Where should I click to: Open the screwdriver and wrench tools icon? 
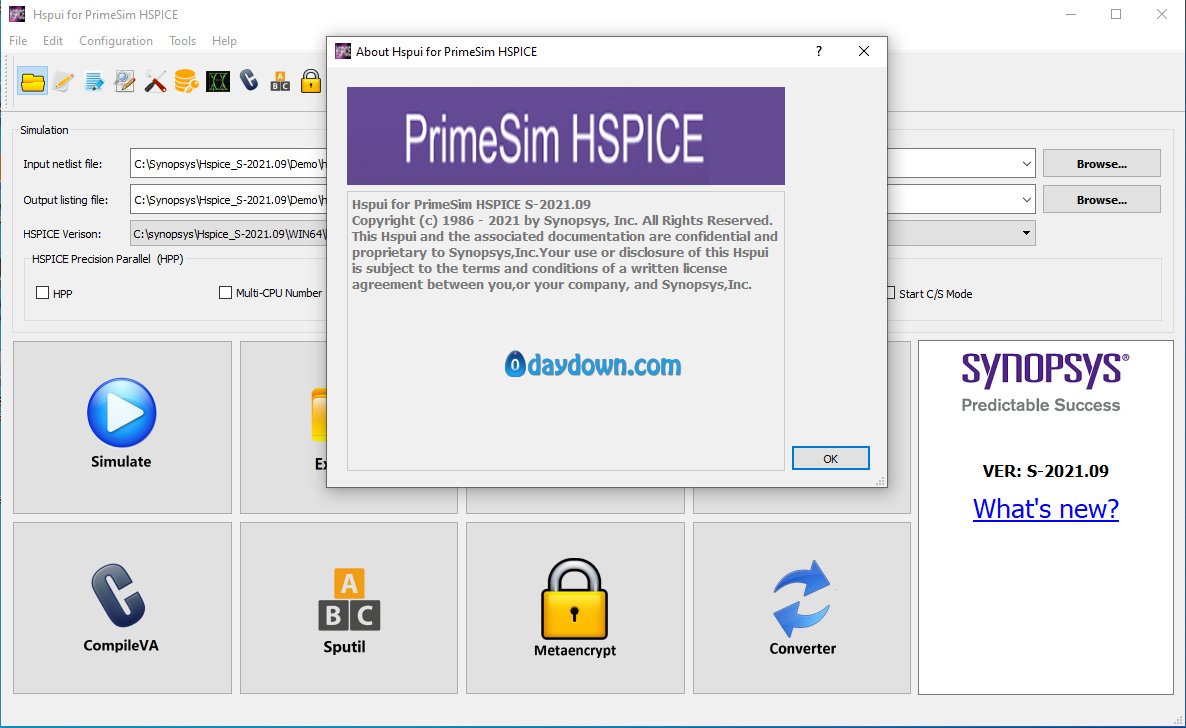pos(156,81)
